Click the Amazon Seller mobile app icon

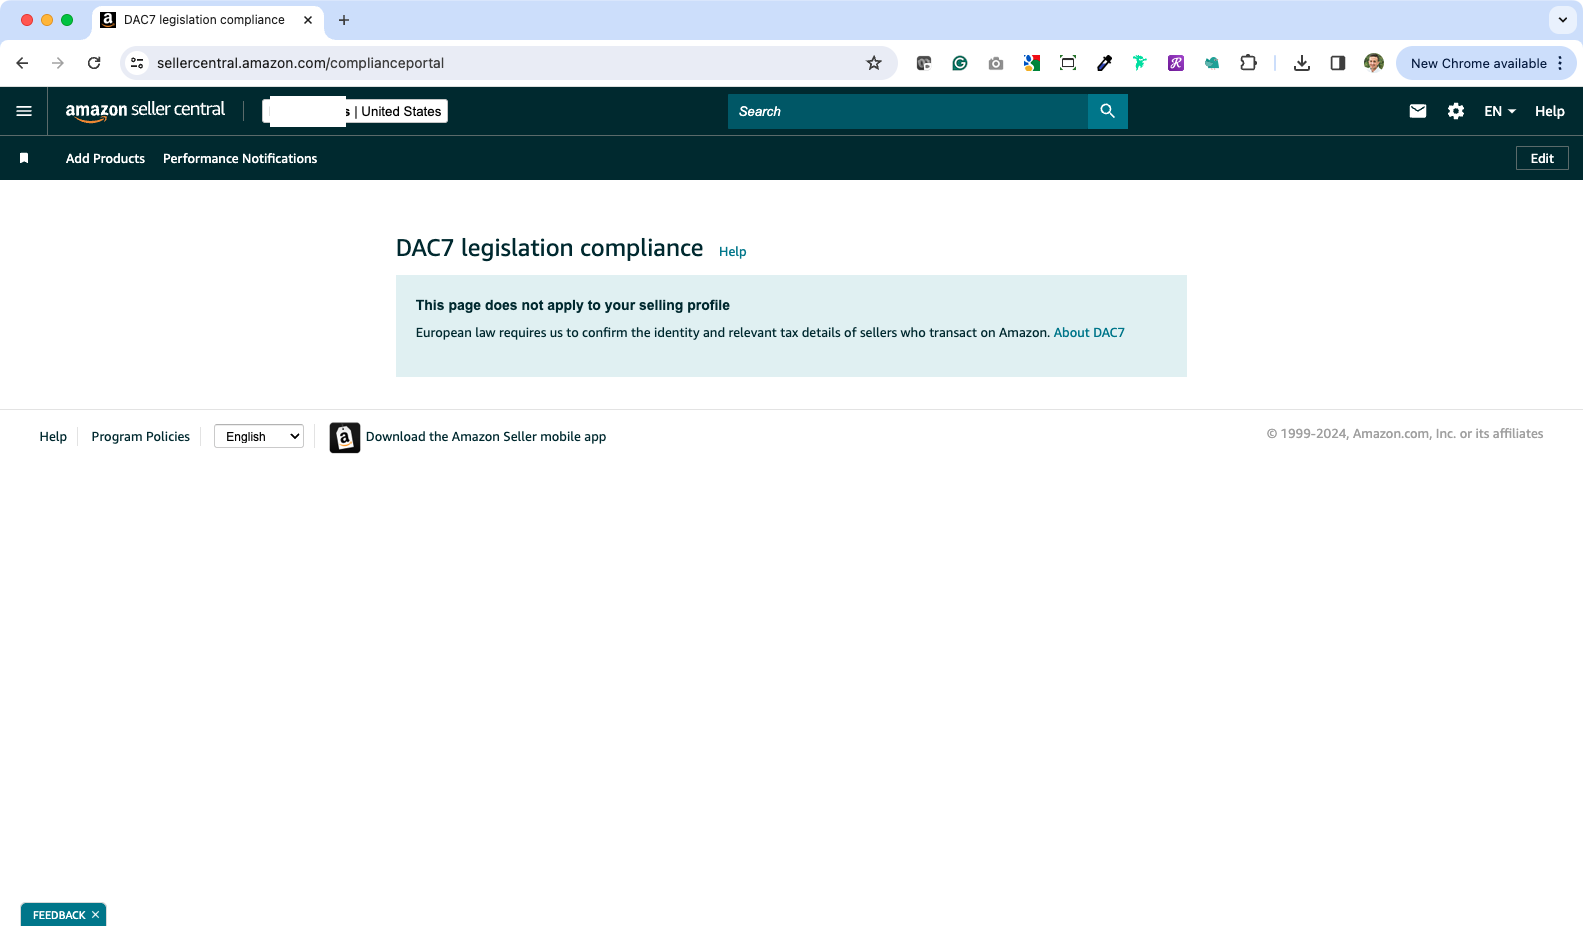[345, 437]
